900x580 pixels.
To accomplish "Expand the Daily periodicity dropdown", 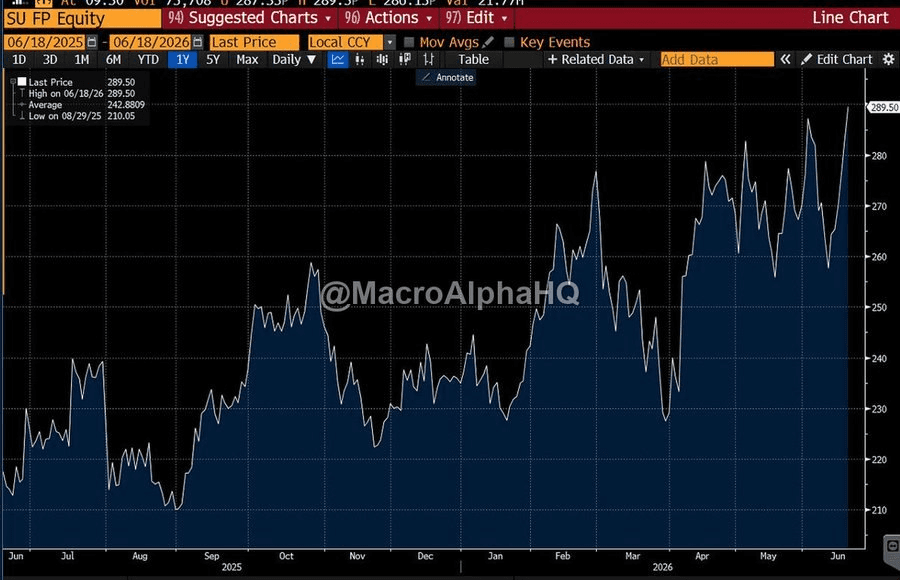I will point(294,59).
